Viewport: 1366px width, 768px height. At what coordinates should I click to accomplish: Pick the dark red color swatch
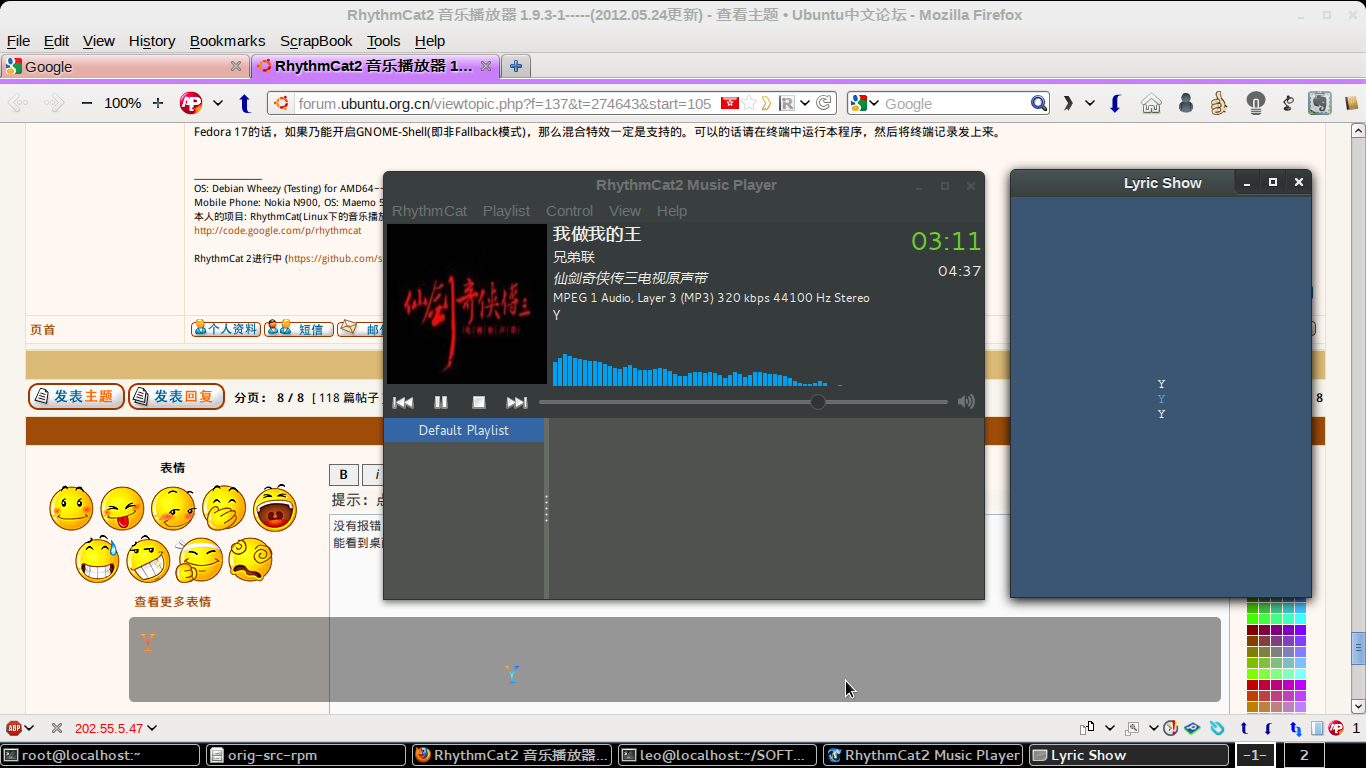pyautogui.click(x=1253, y=629)
